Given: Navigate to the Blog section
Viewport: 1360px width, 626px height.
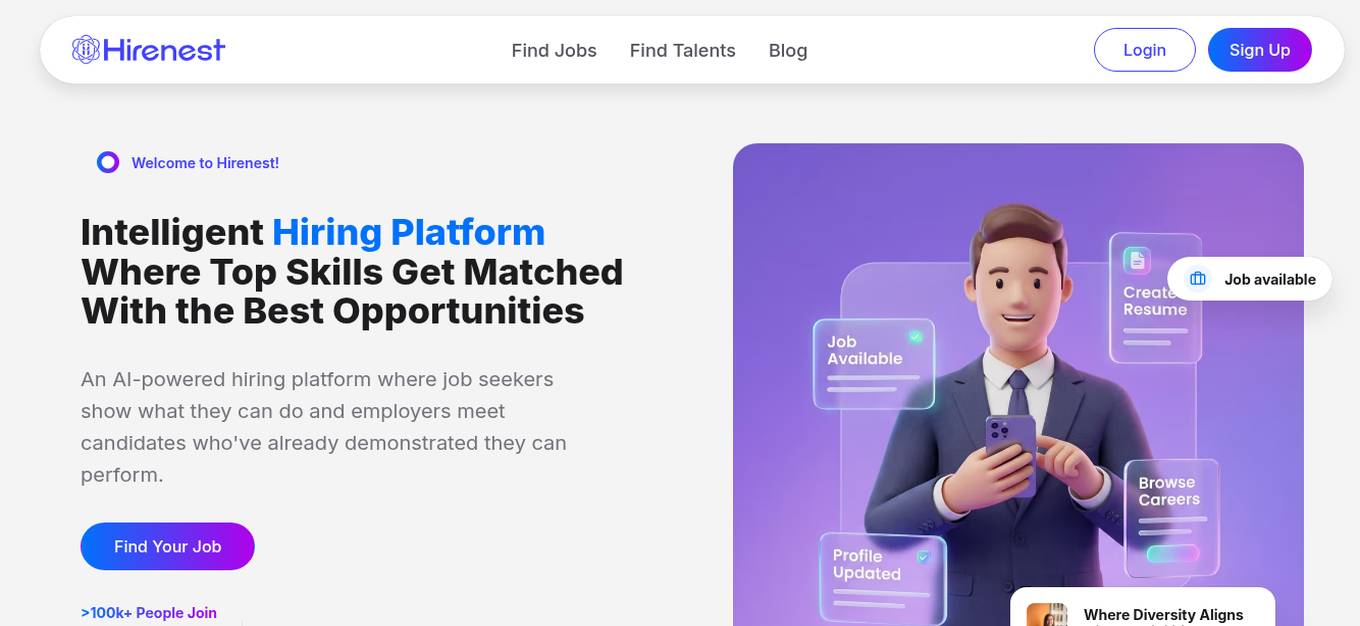Looking at the screenshot, I should click(x=788, y=50).
